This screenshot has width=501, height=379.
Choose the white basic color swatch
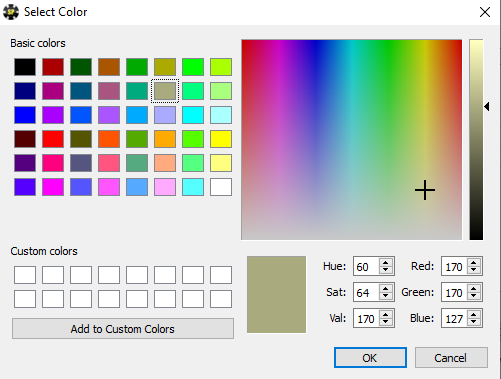pos(221,187)
